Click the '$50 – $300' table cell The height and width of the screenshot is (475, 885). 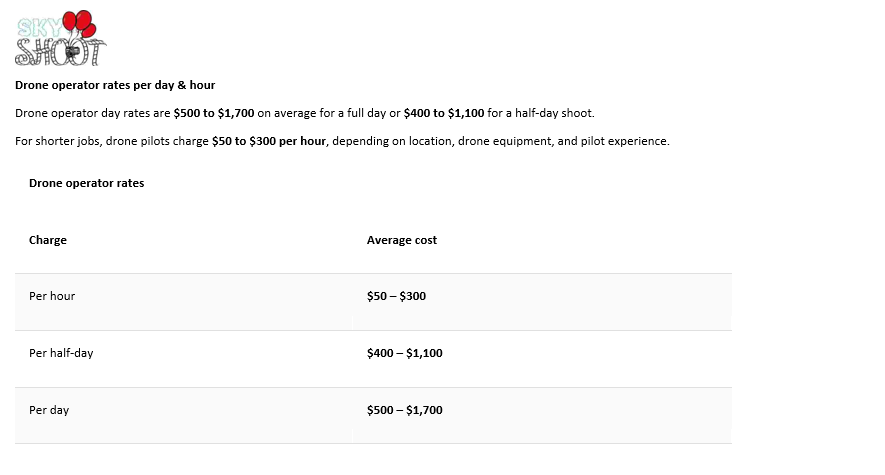coord(396,296)
